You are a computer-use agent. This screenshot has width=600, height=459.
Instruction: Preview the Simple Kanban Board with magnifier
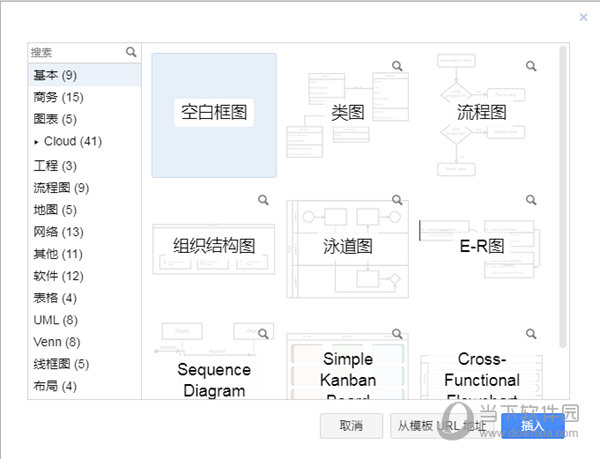397,334
